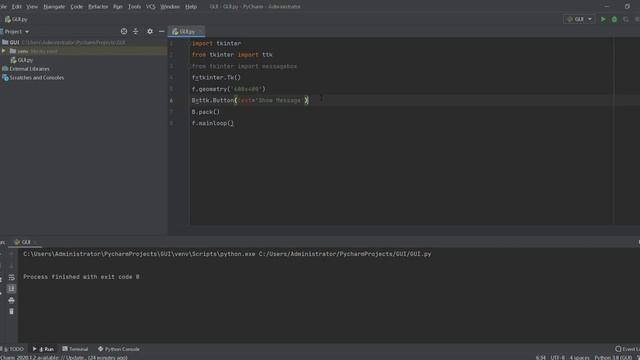
Task: Open the Code menu
Action: (77, 7)
